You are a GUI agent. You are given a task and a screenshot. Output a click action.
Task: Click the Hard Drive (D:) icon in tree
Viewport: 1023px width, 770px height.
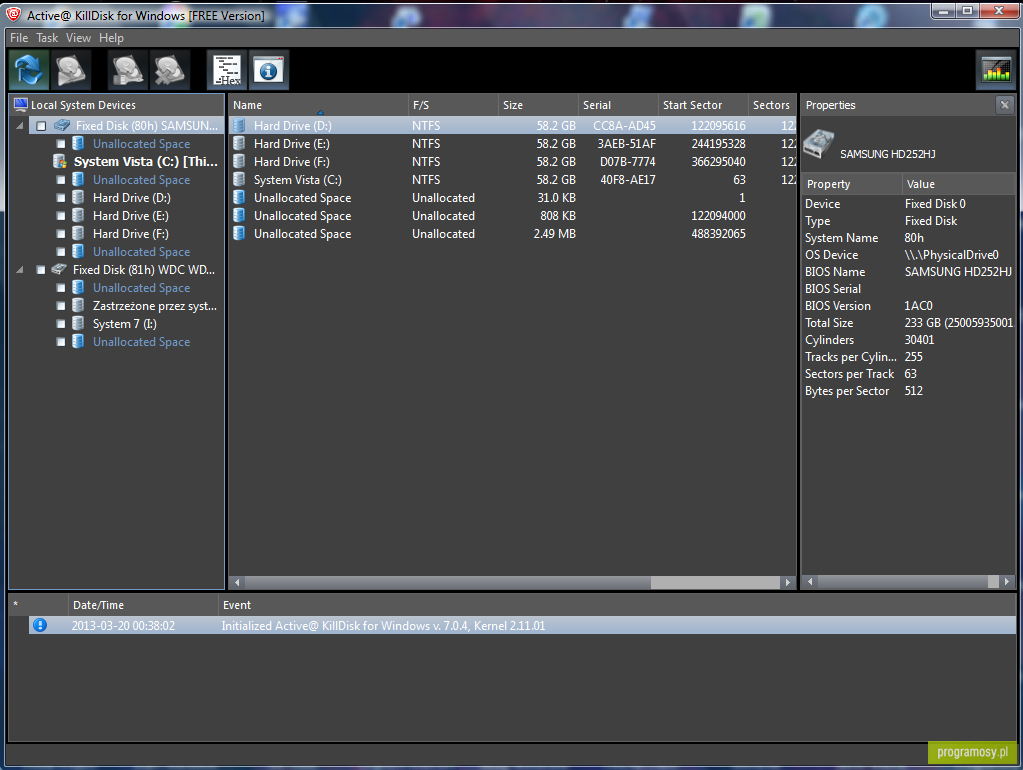click(x=78, y=197)
